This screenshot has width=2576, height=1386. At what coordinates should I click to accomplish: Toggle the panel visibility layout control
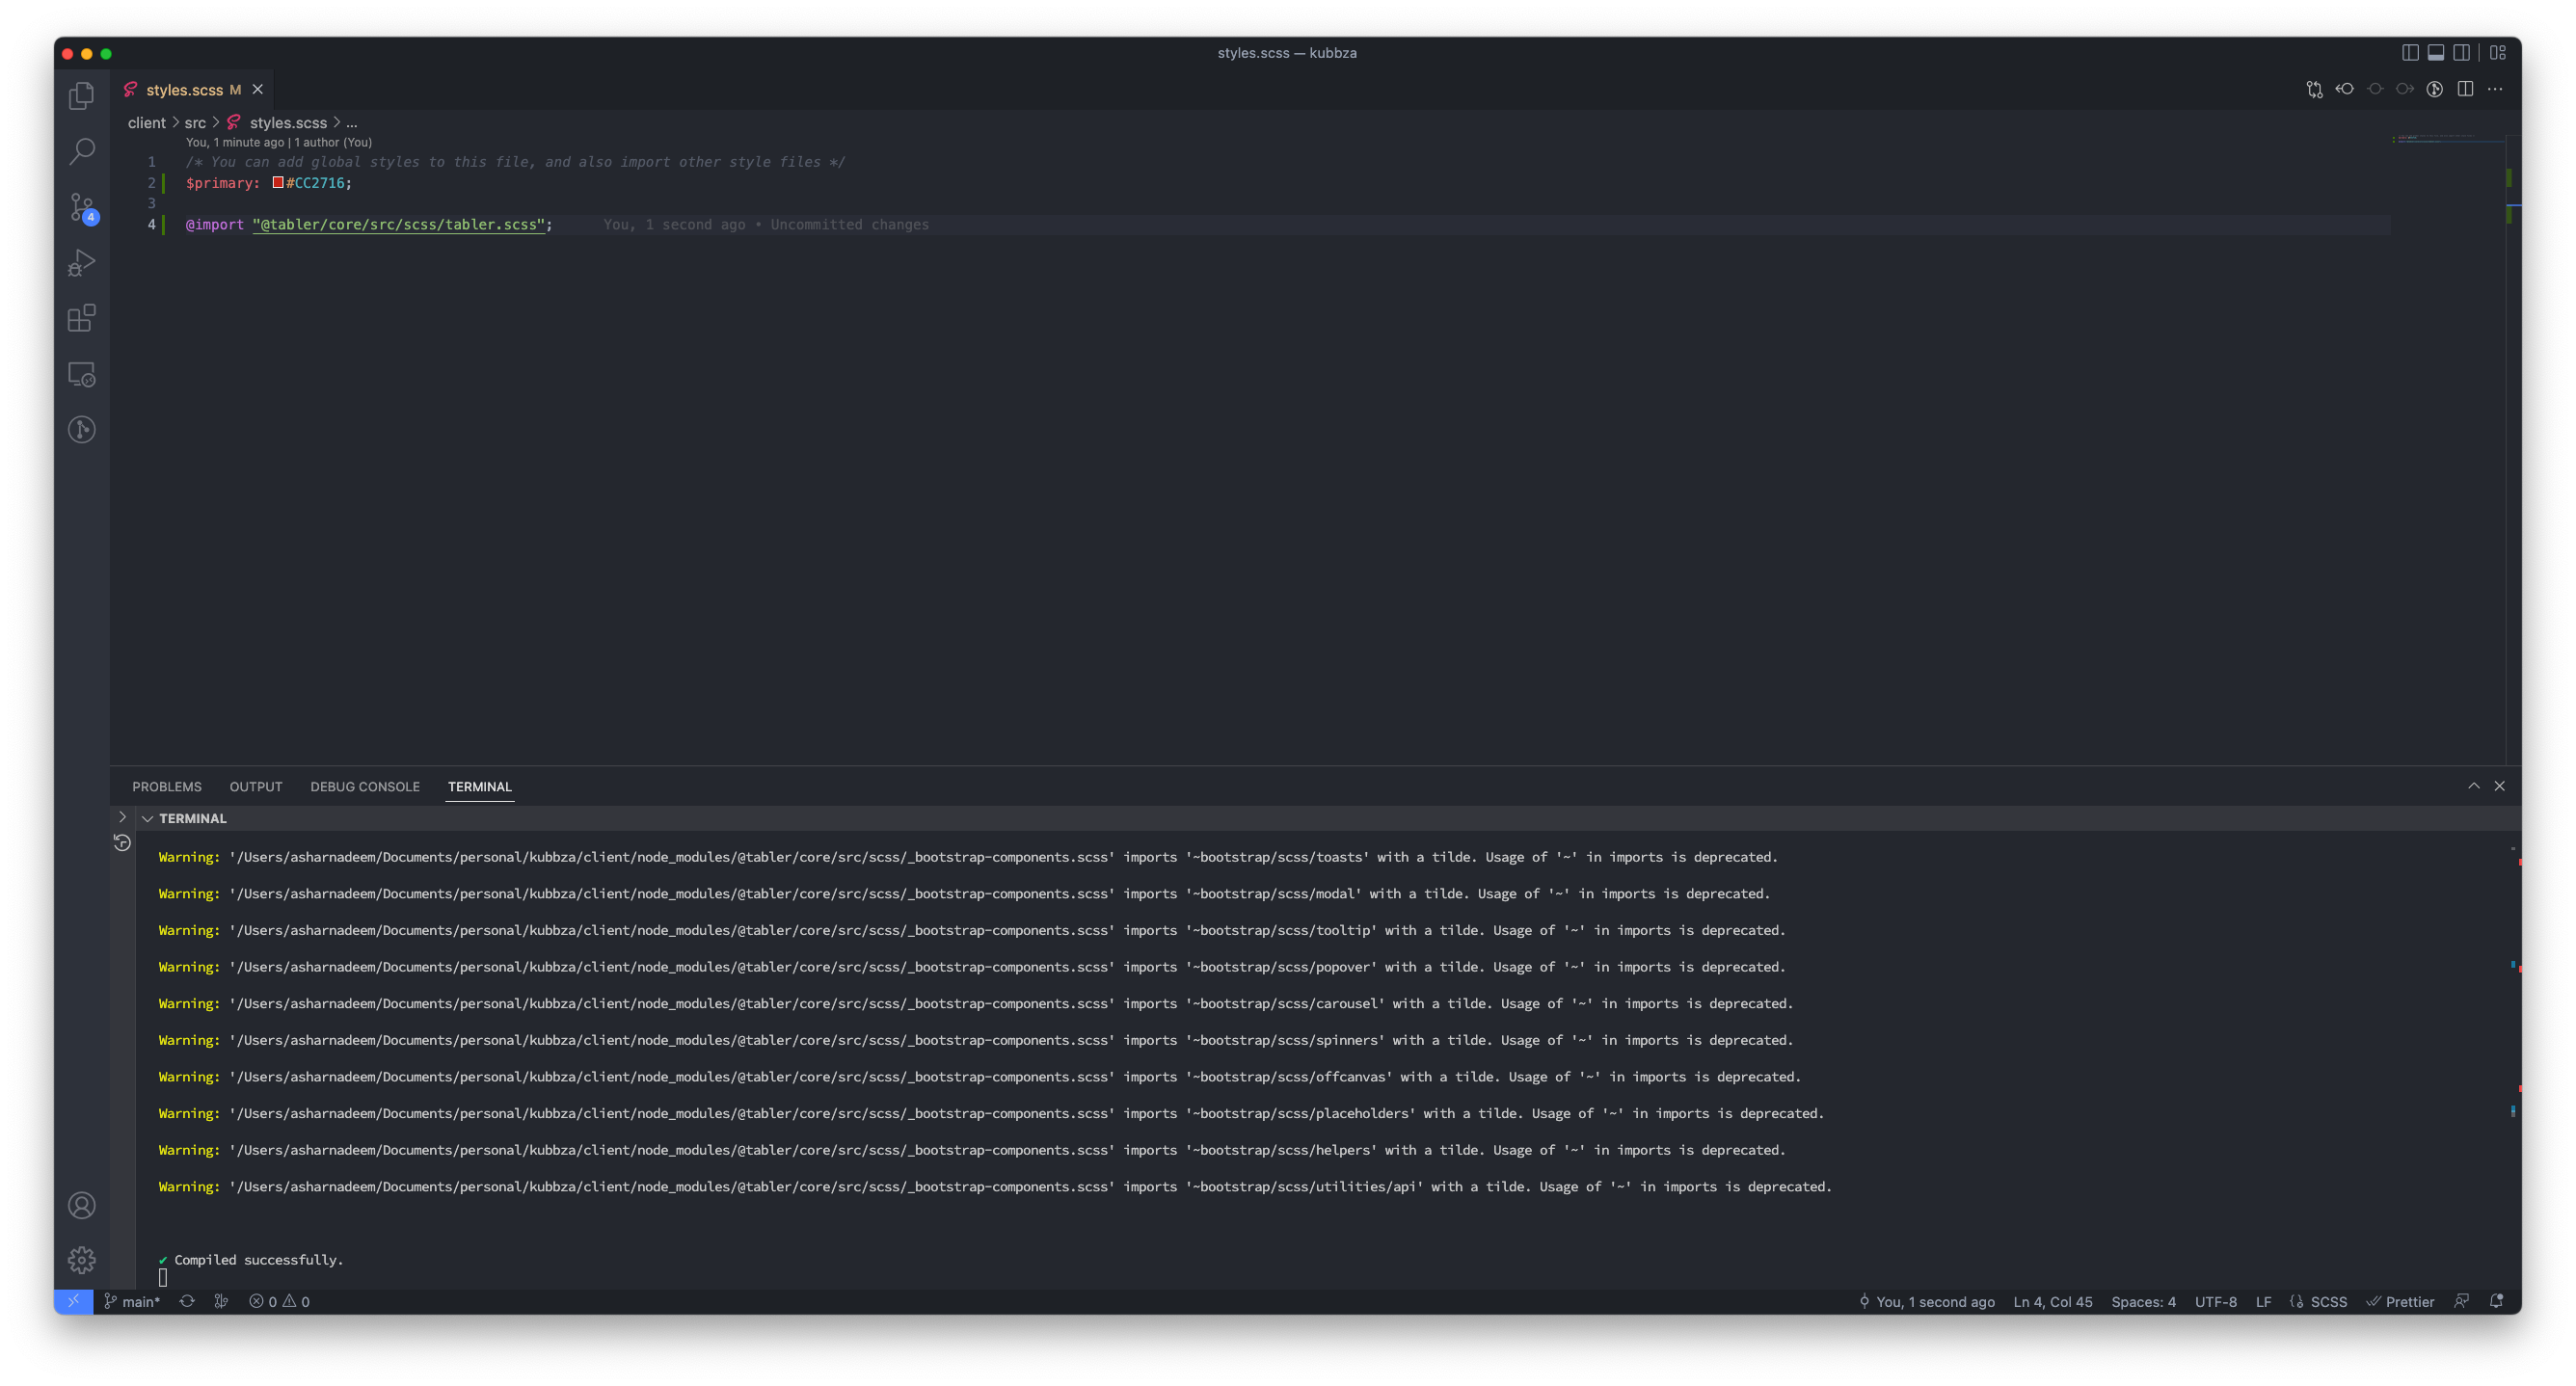(2435, 53)
